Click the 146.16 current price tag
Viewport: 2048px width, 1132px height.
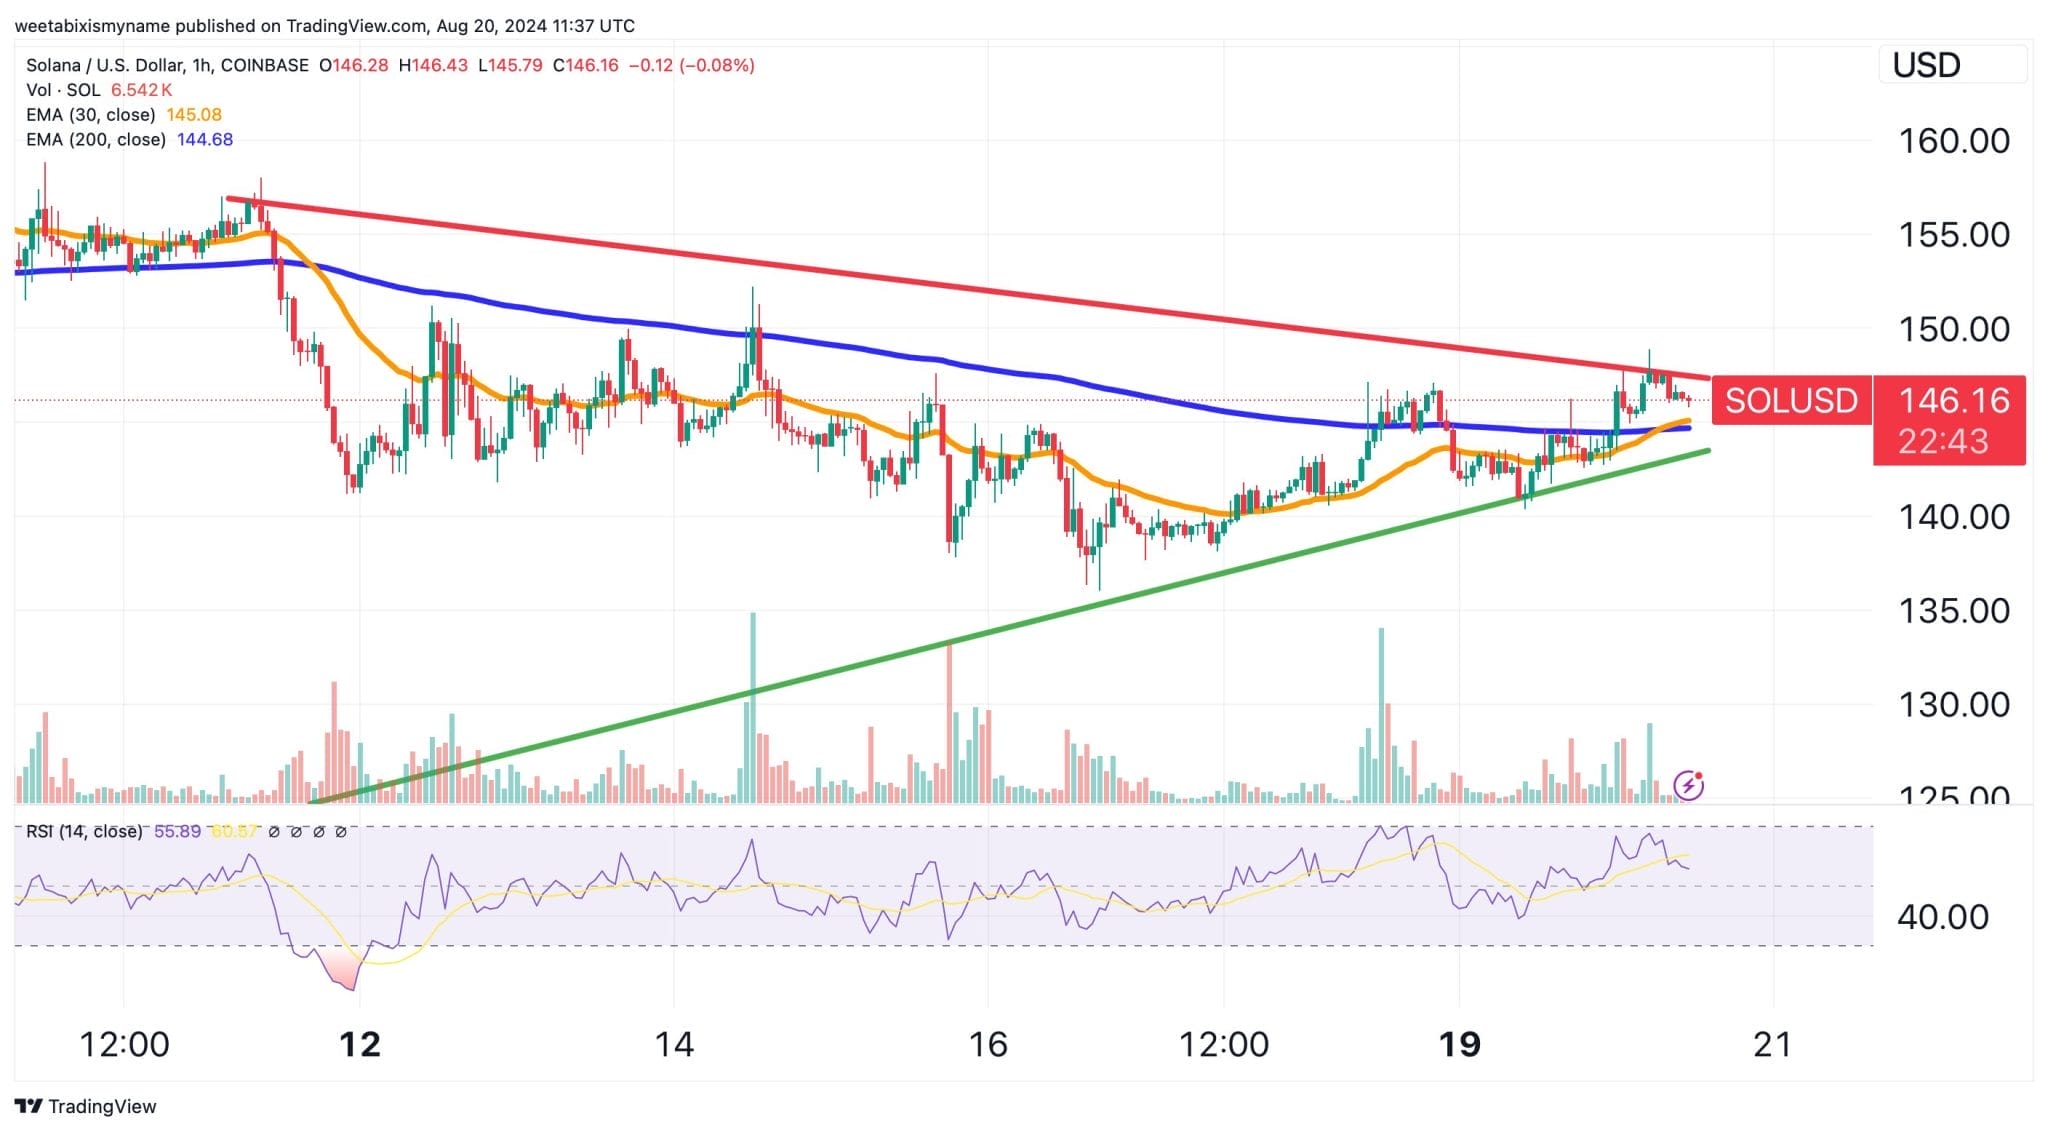(1953, 401)
